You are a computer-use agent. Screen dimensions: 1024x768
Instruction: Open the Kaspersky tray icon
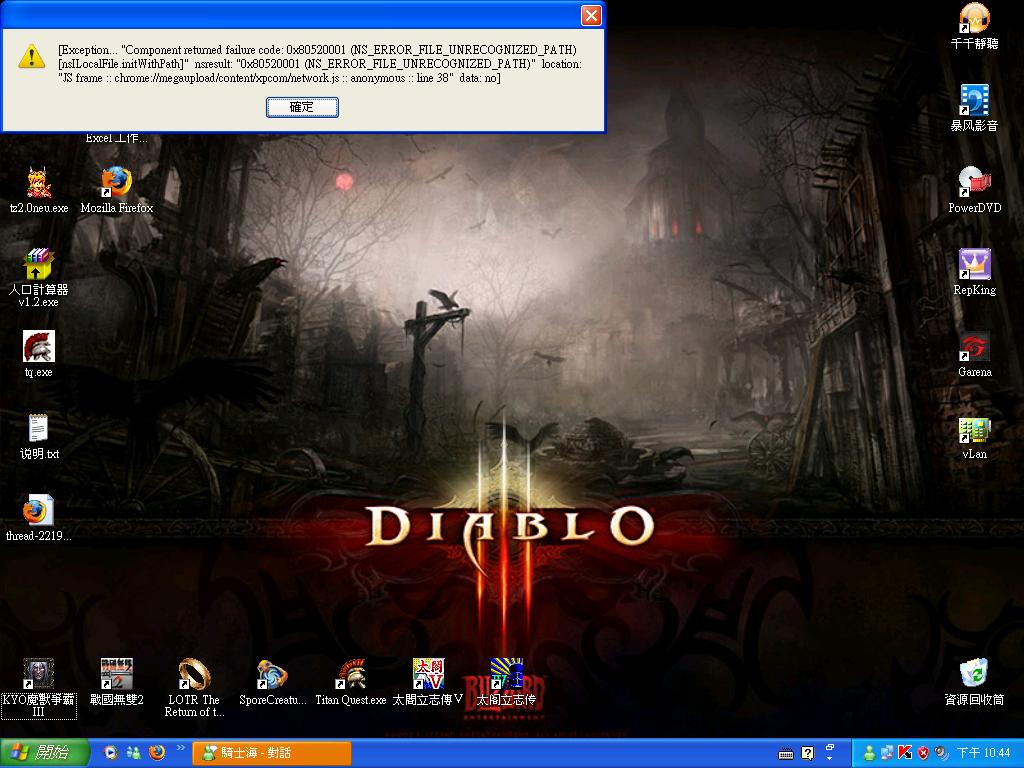coord(904,753)
